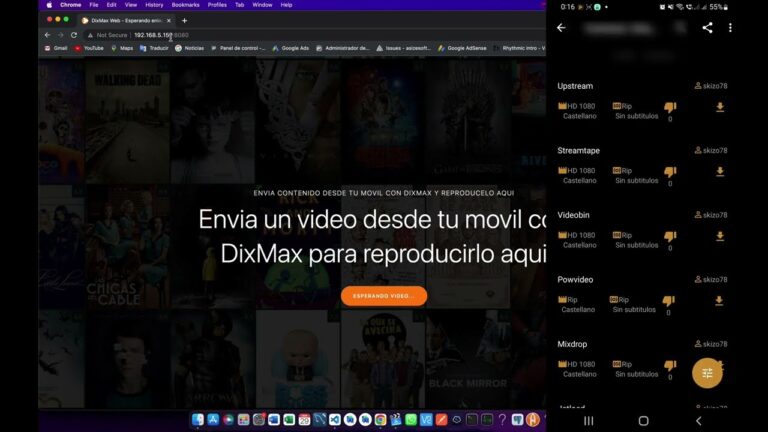The height and width of the screenshot is (432, 768).
Task: Open App Store from the Dock
Action: tap(213, 419)
